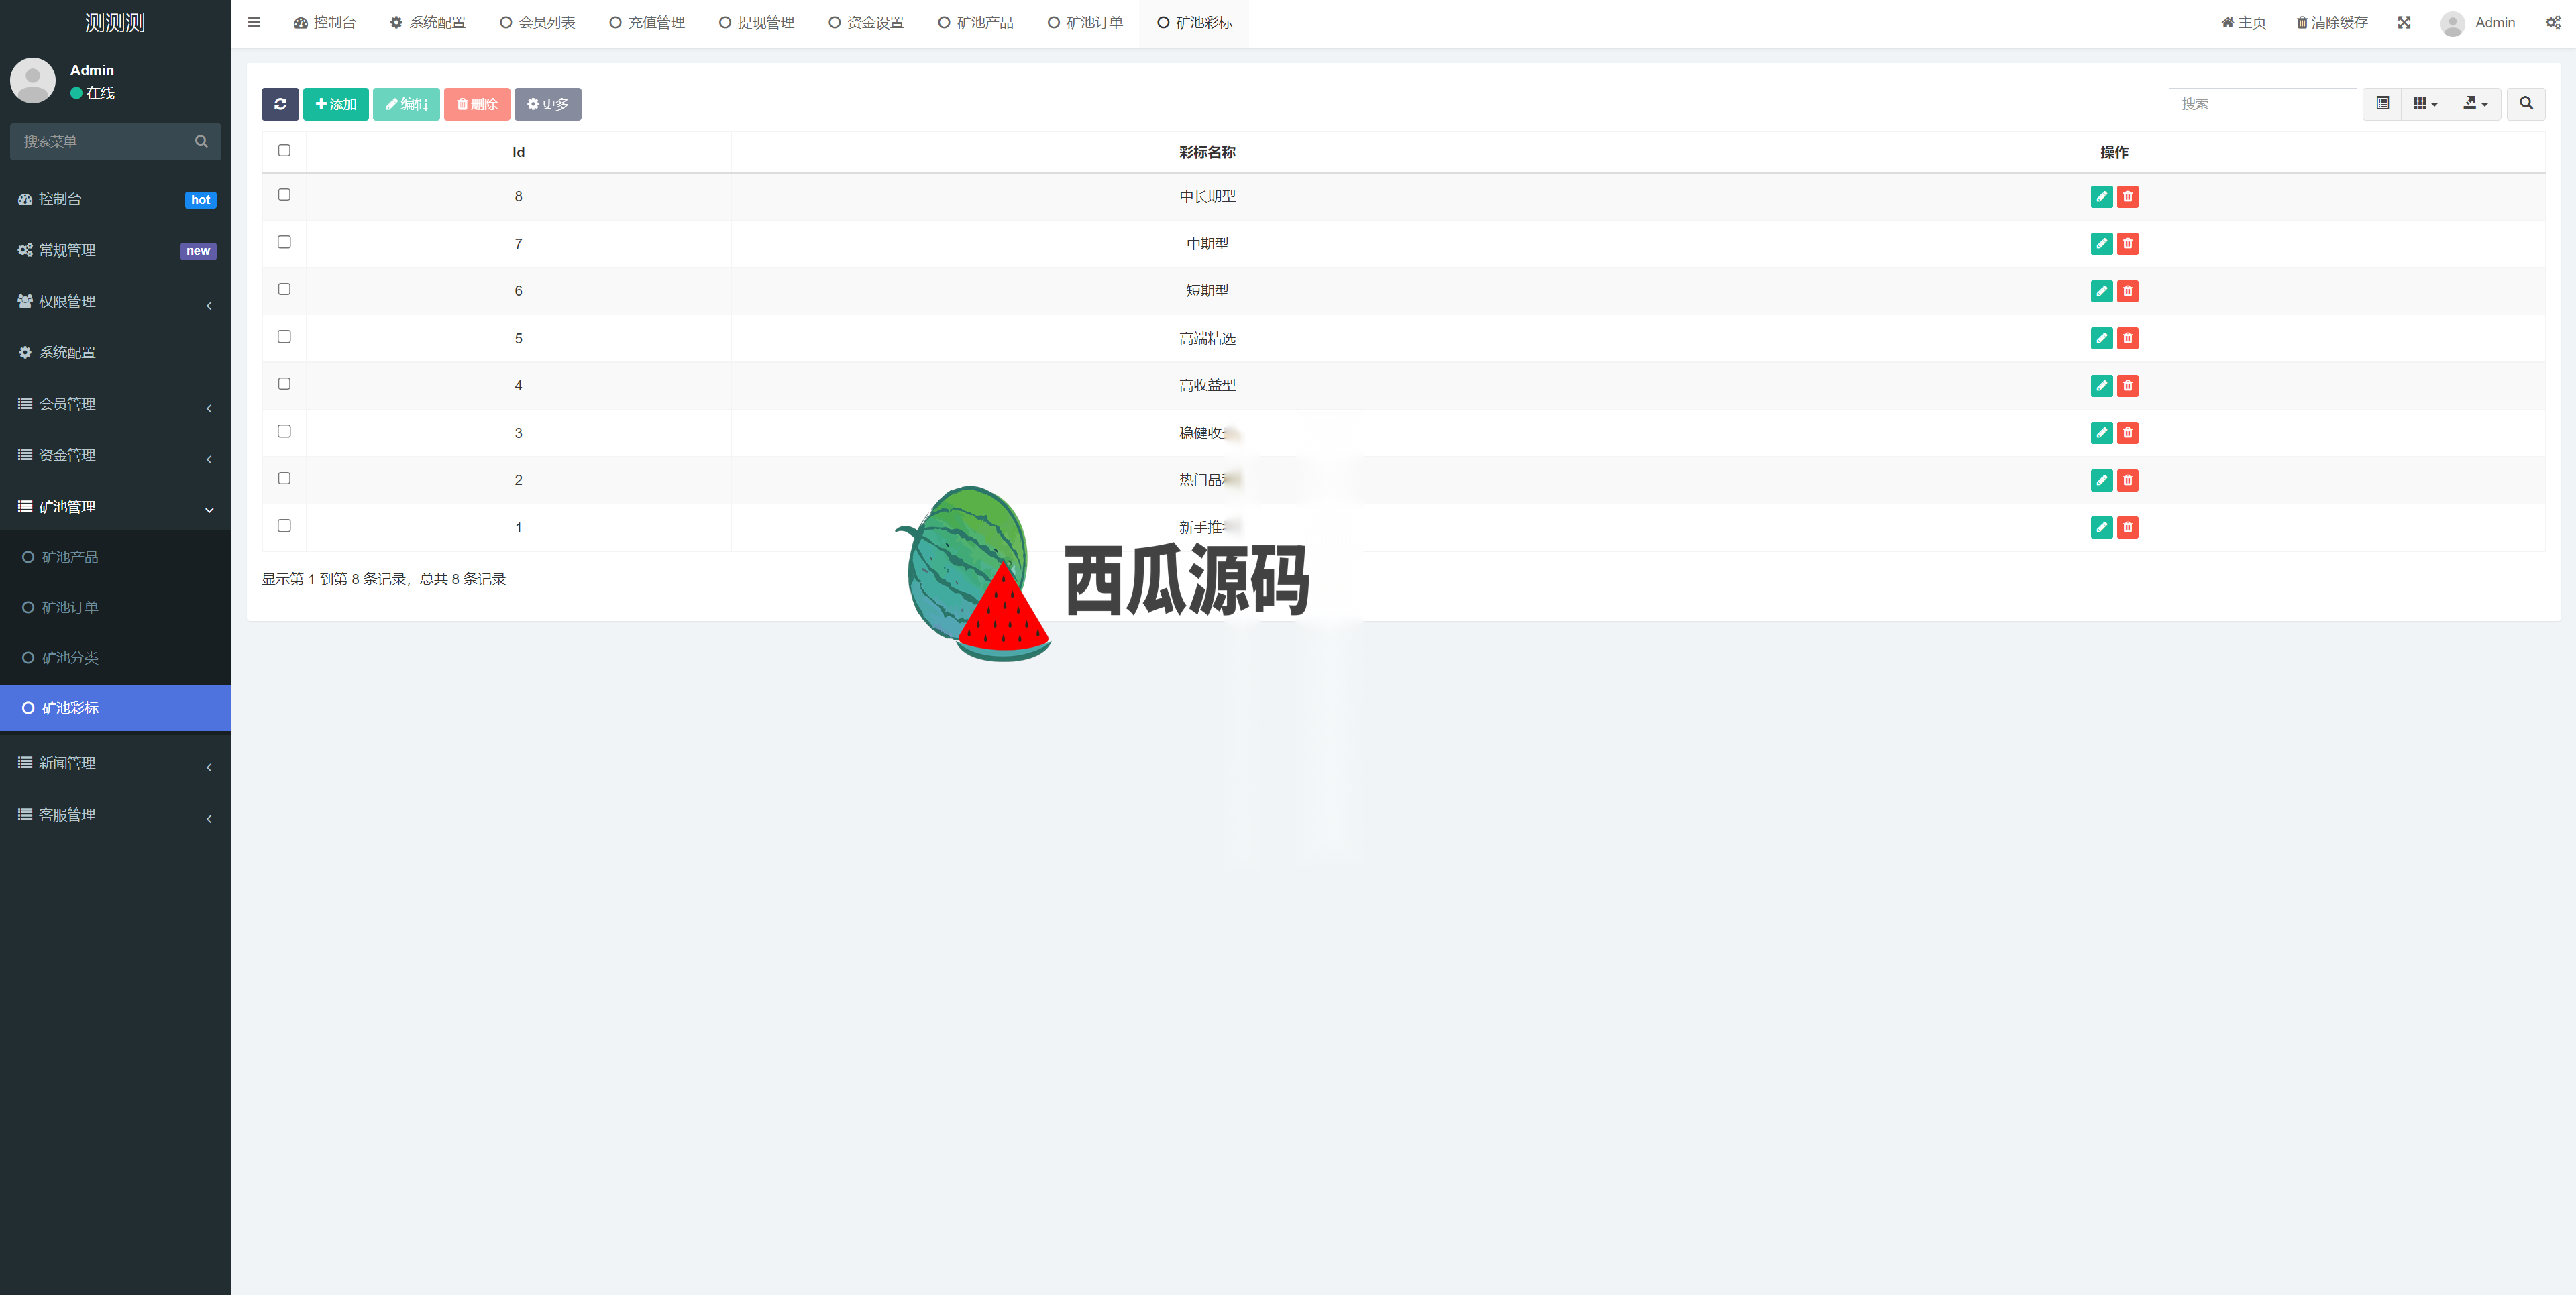2576x1295 pixels.
Task: Expand the 资金管理 sidebar menu
Action: pyautogui.click(x=115, y=455)
